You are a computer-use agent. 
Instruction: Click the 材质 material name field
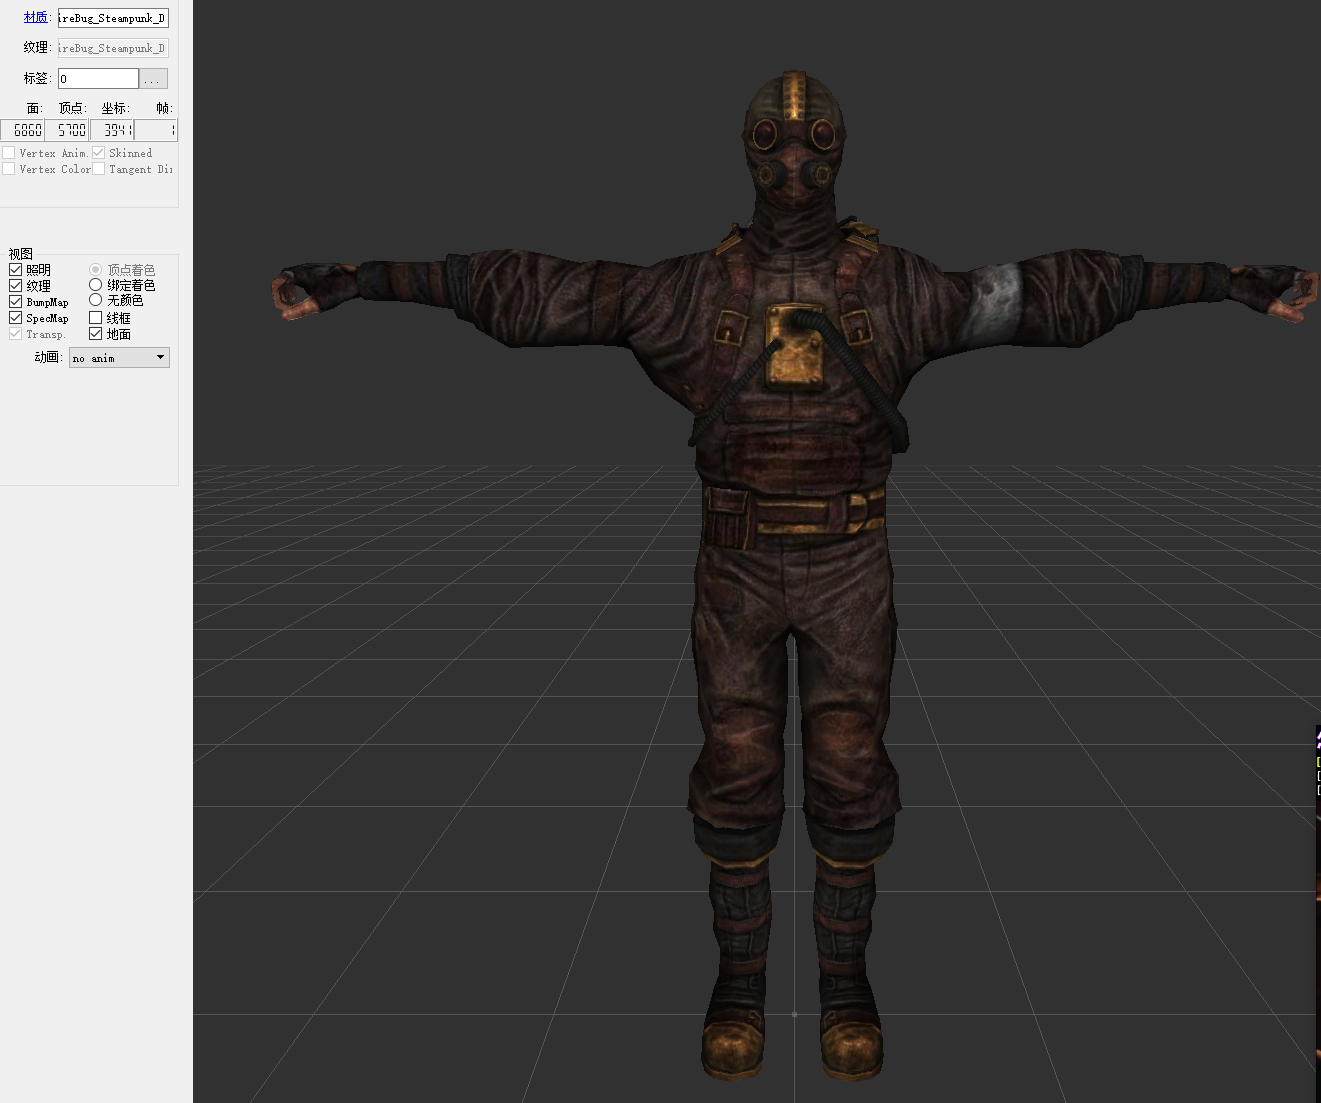pos(113,18)
